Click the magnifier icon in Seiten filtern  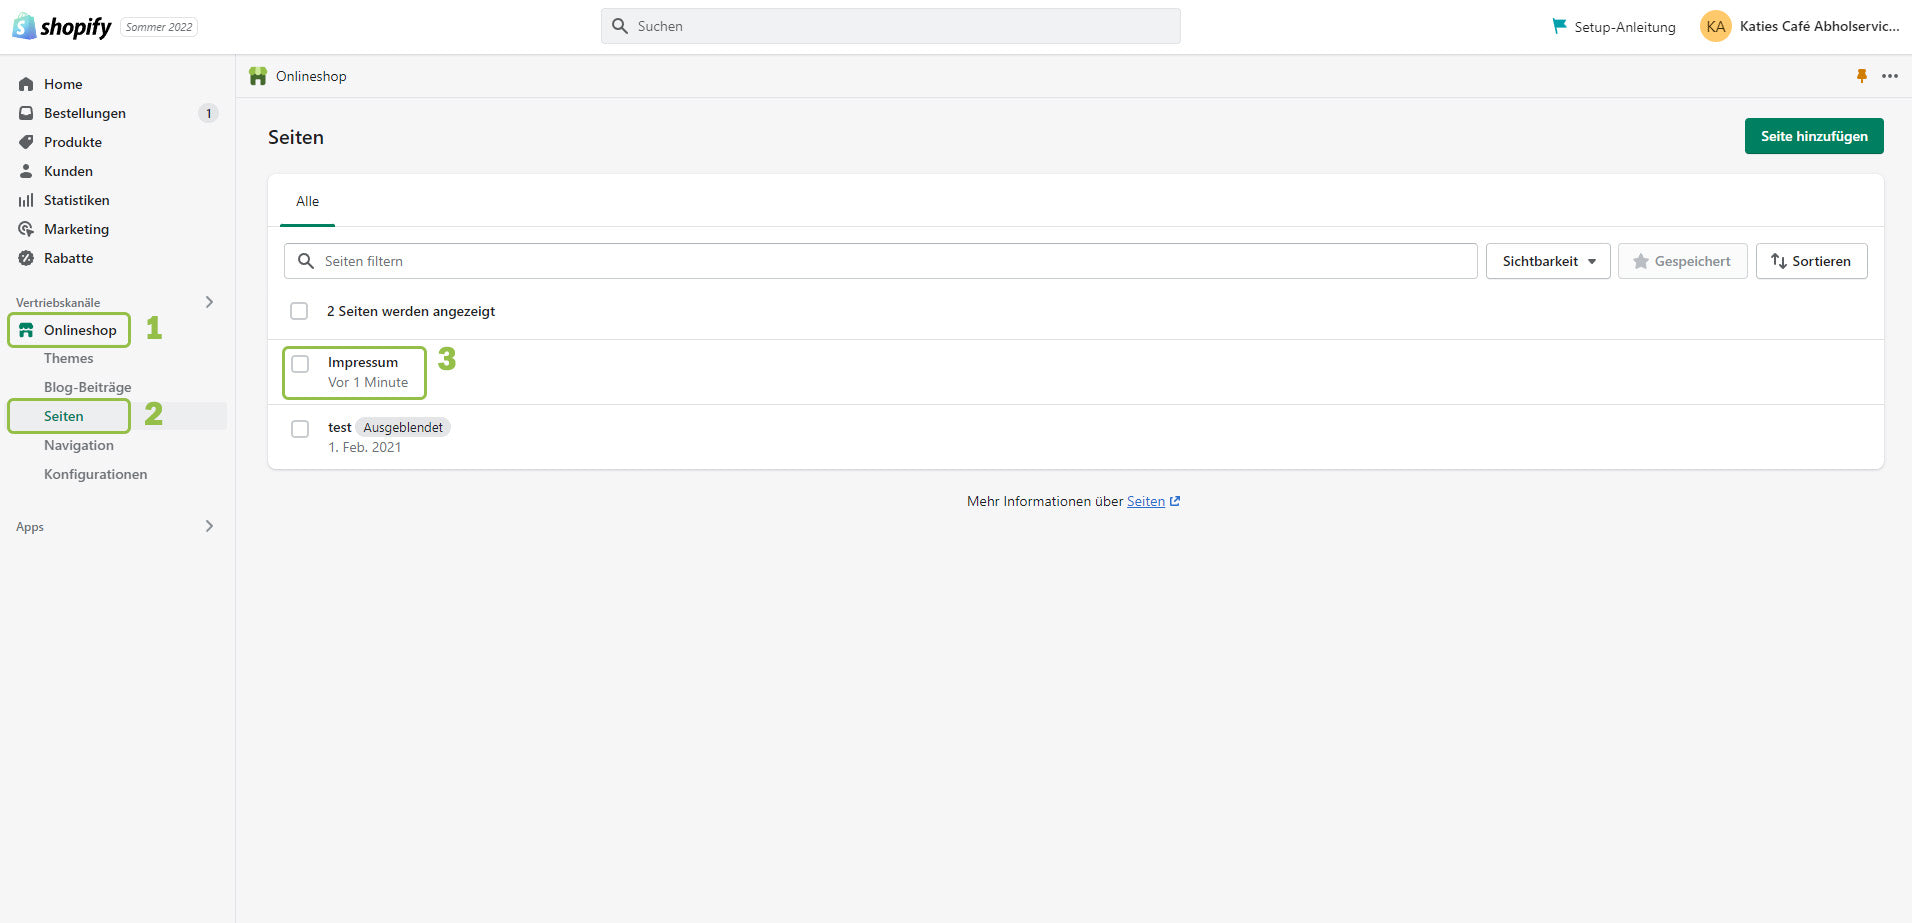pyautogui.click(x=306, y=261)
